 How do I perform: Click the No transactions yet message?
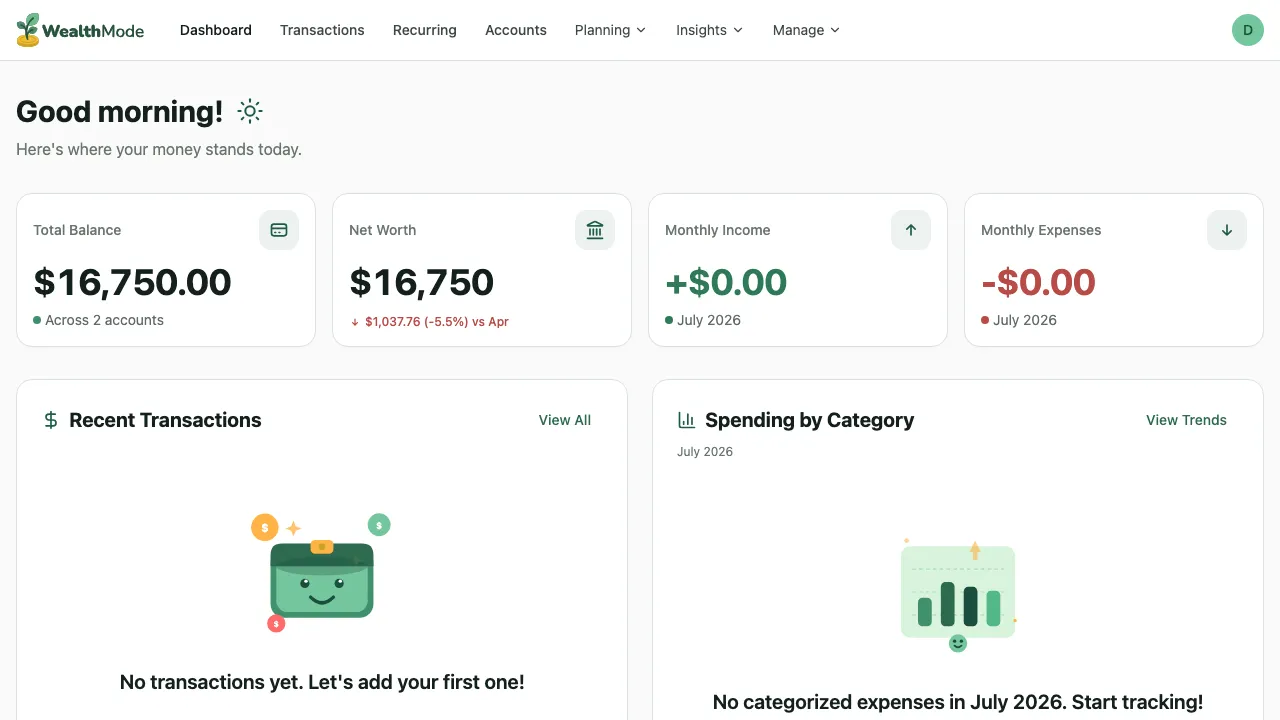322,682
